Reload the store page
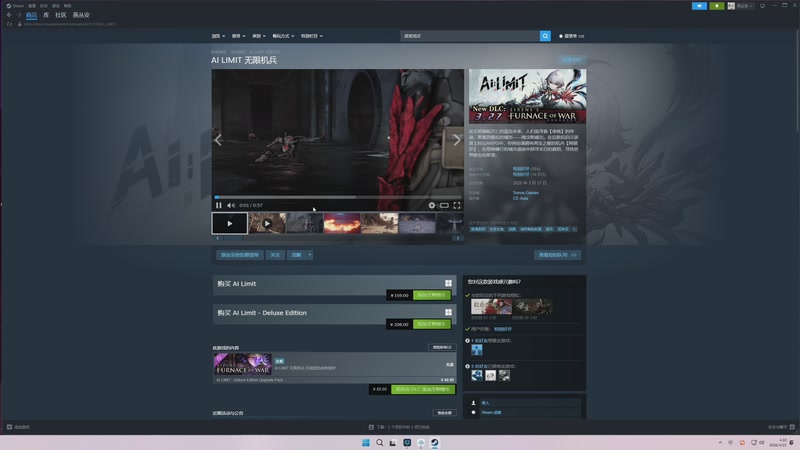This screenshot has width=800, height=450. (9, 24)
